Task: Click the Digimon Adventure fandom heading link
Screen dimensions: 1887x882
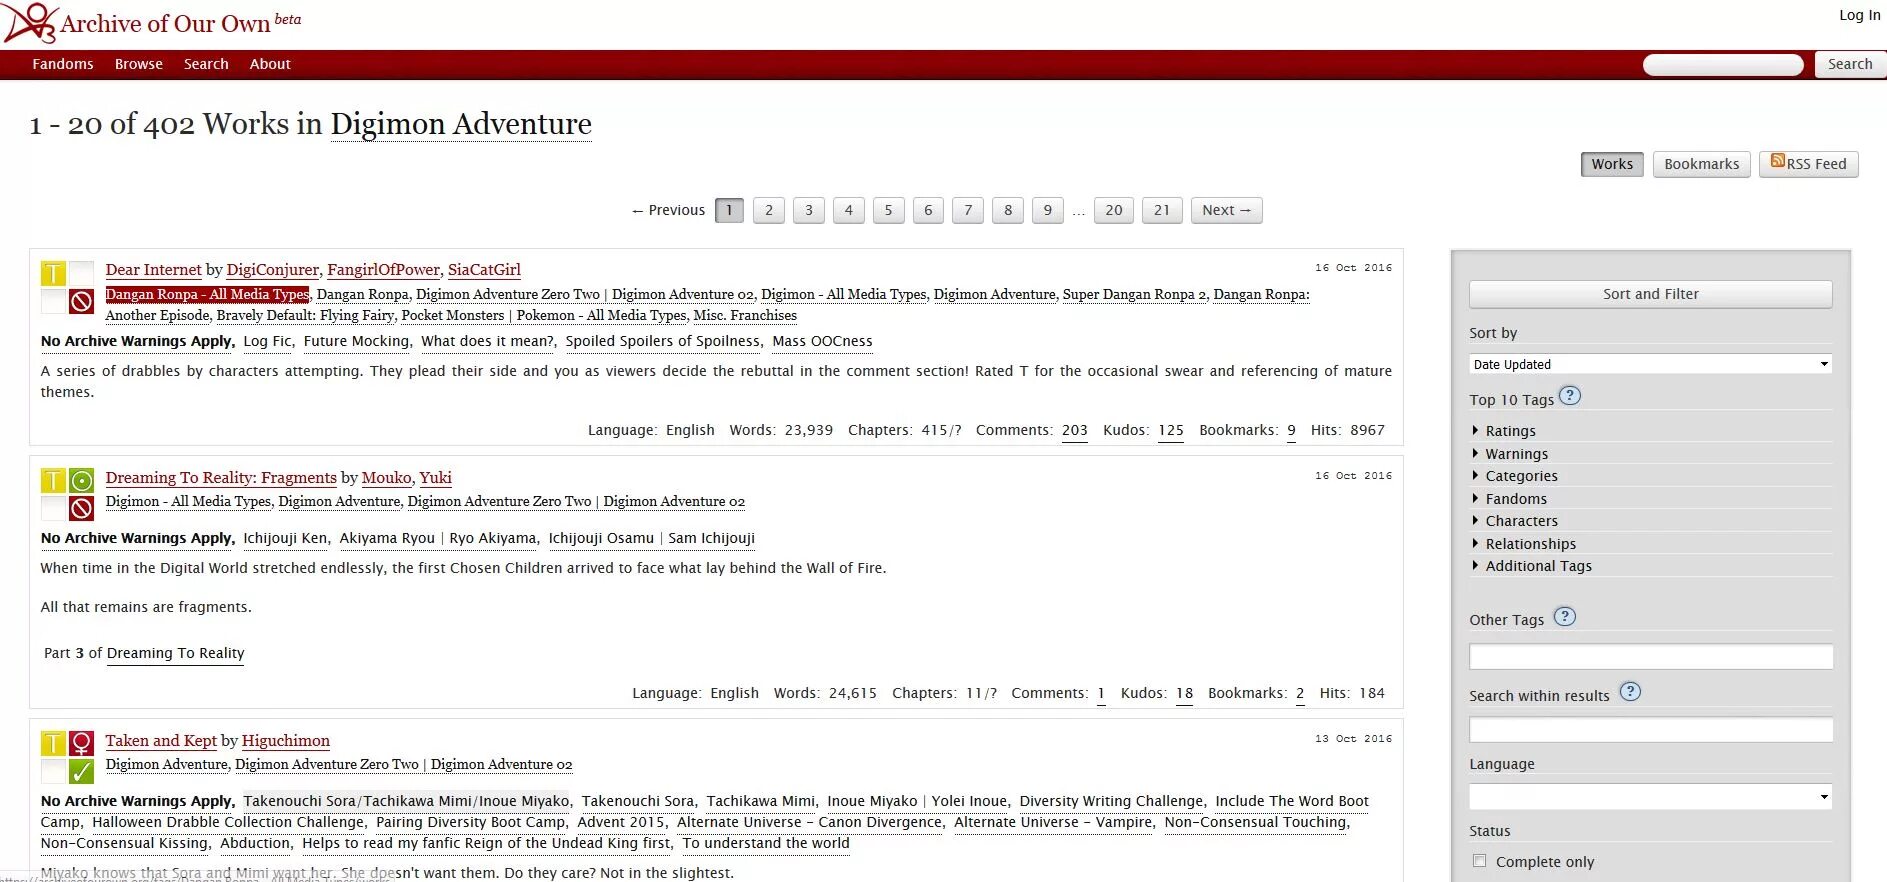Action: [x=461, y=124]
